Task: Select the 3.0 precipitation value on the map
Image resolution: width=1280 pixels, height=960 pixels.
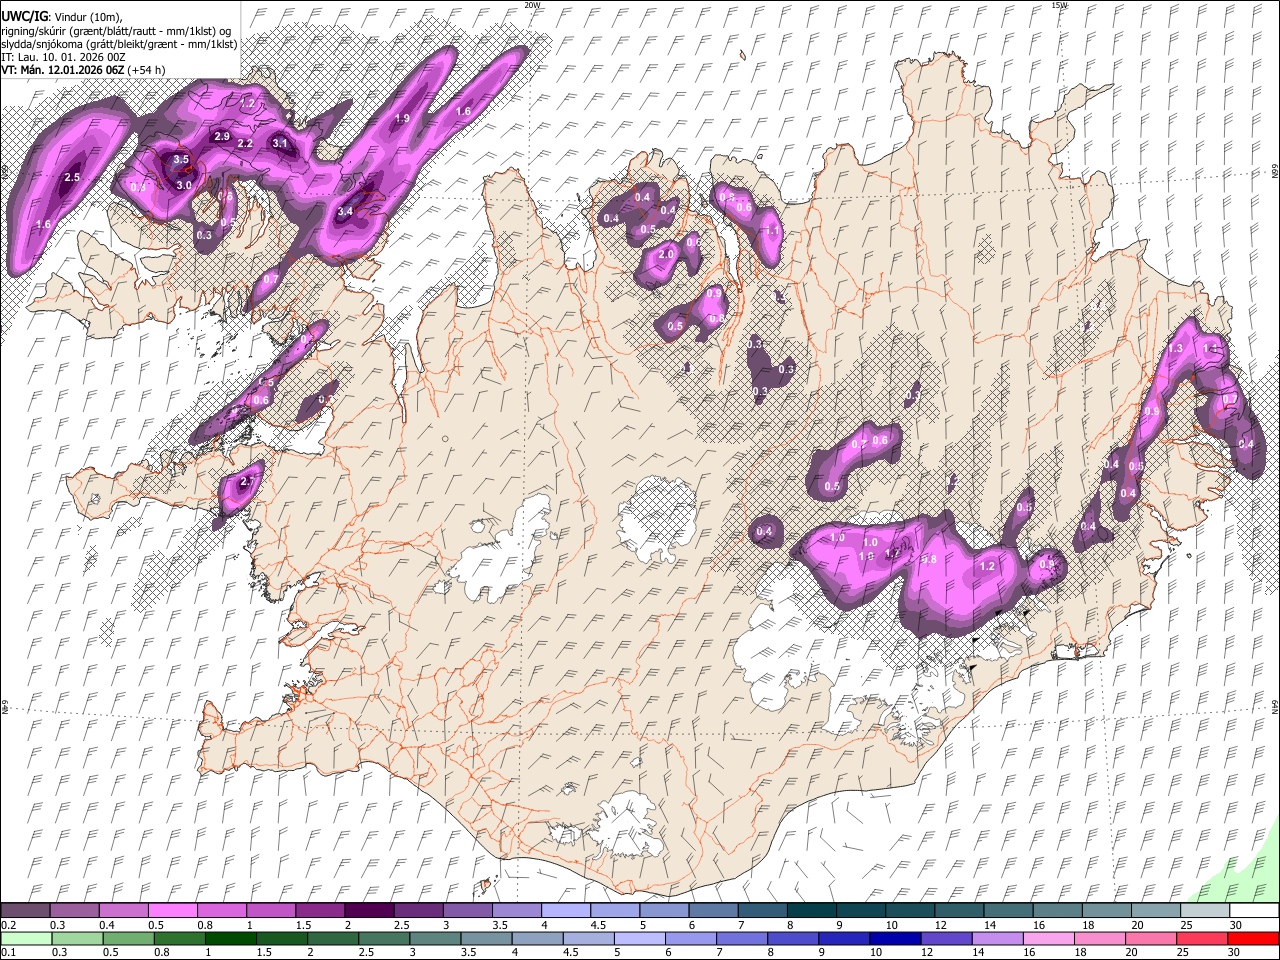Action: (184, 185)
